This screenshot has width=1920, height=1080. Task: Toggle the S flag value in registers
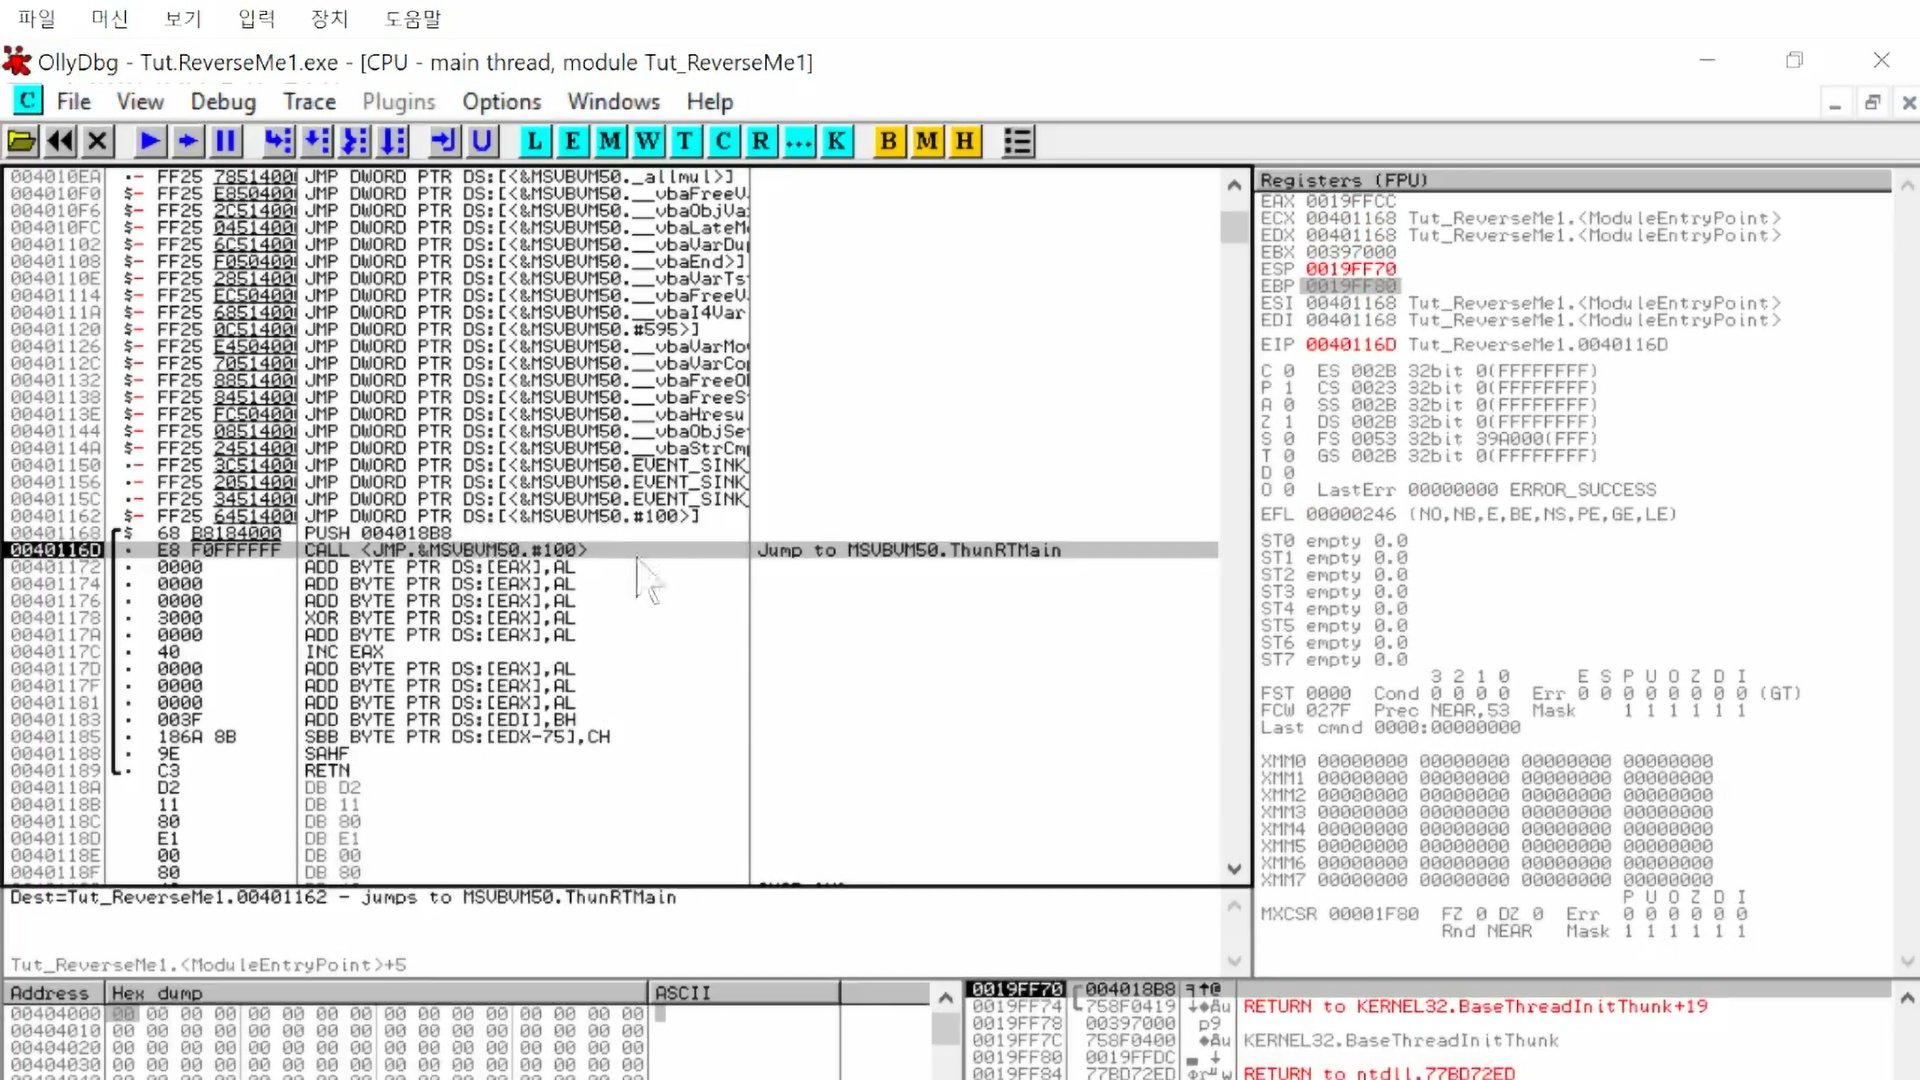[1289, 439]
